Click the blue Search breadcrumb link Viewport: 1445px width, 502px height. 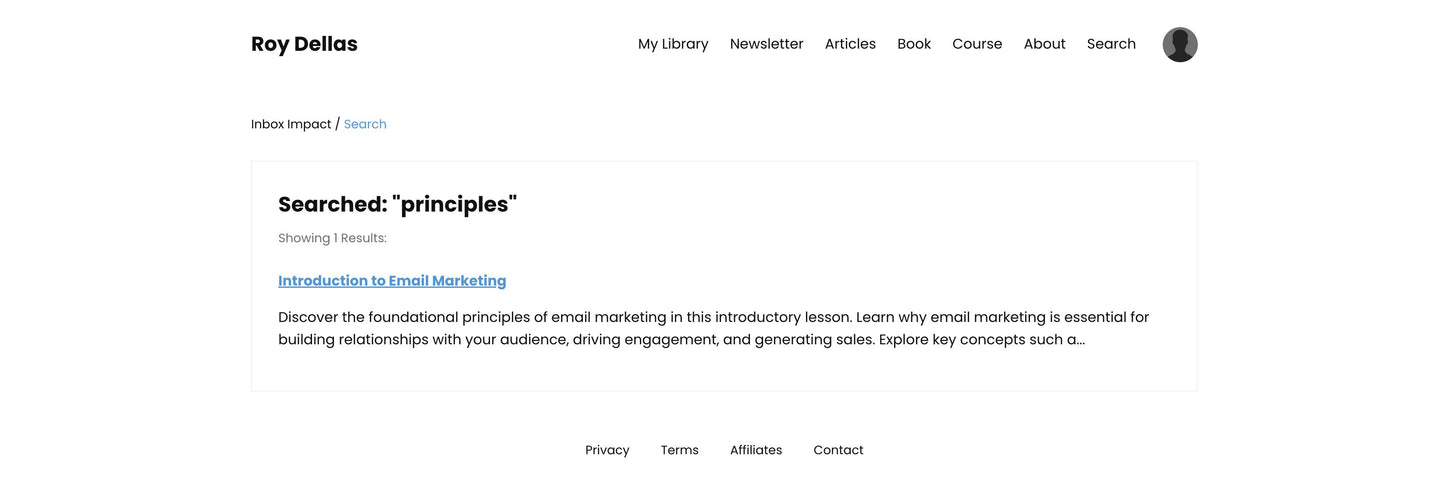pos(365,124)
